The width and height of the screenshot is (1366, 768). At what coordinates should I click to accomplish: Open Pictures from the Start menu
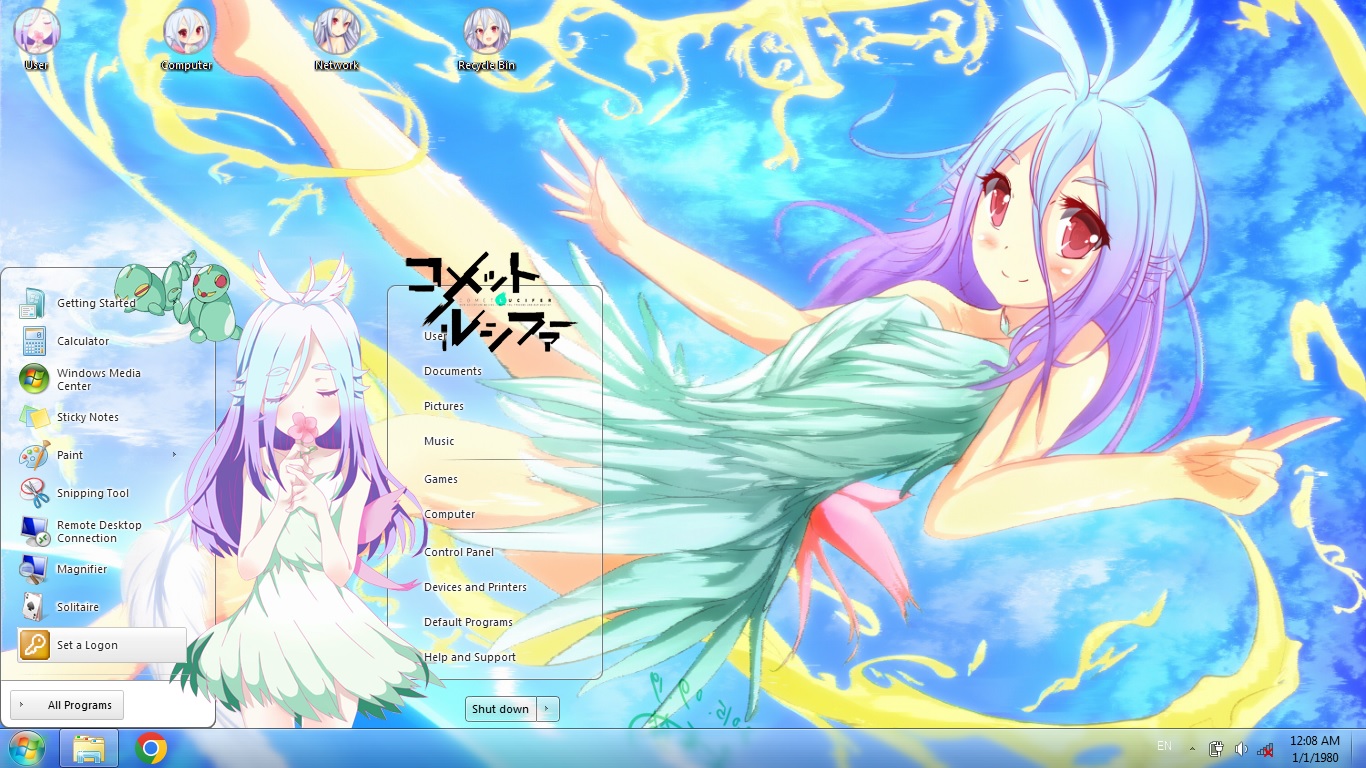pyautogui.click(x=444, y=406)
